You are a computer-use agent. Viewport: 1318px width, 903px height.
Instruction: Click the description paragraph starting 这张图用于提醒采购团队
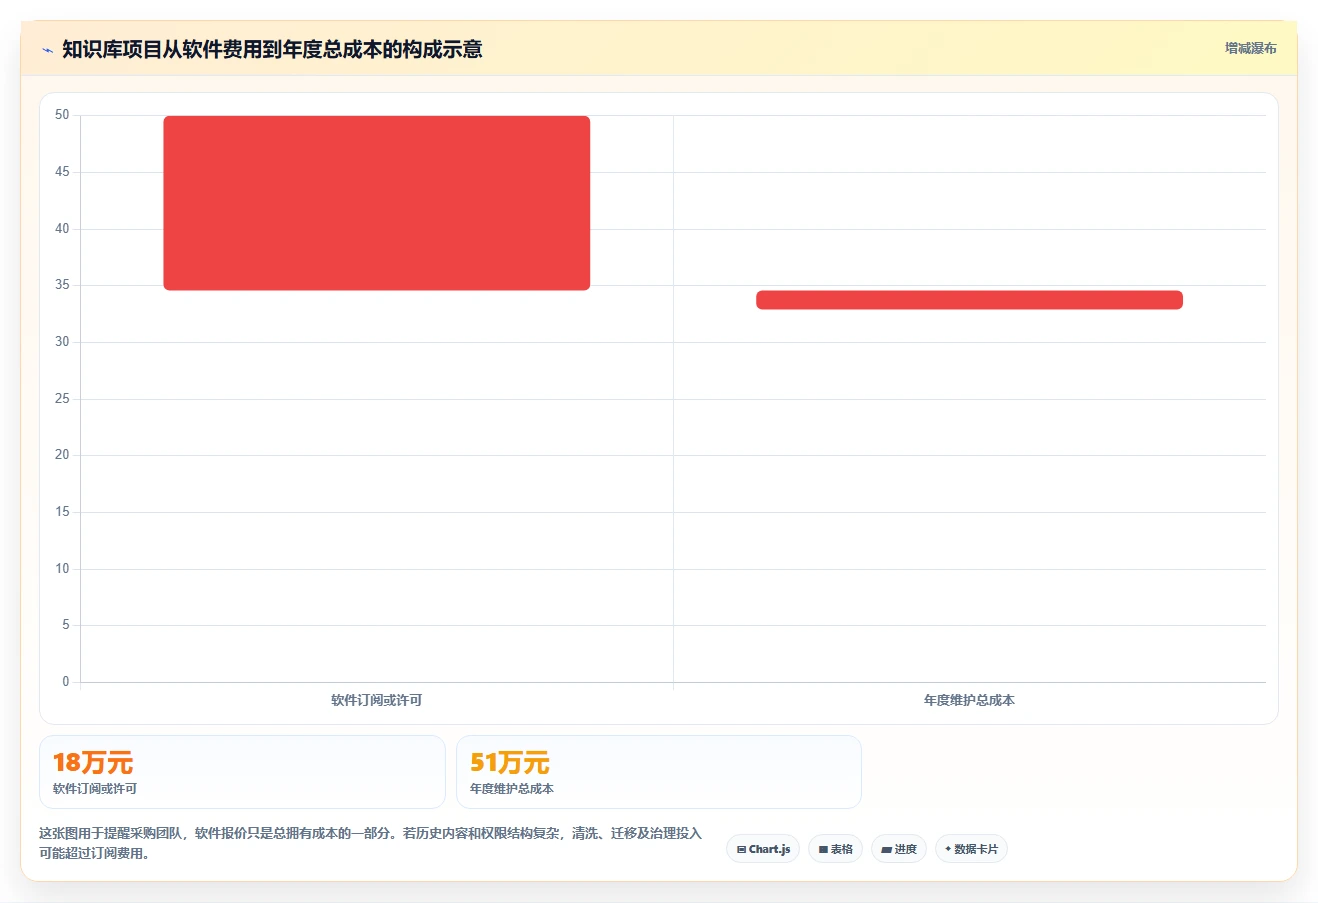[371, 843]
